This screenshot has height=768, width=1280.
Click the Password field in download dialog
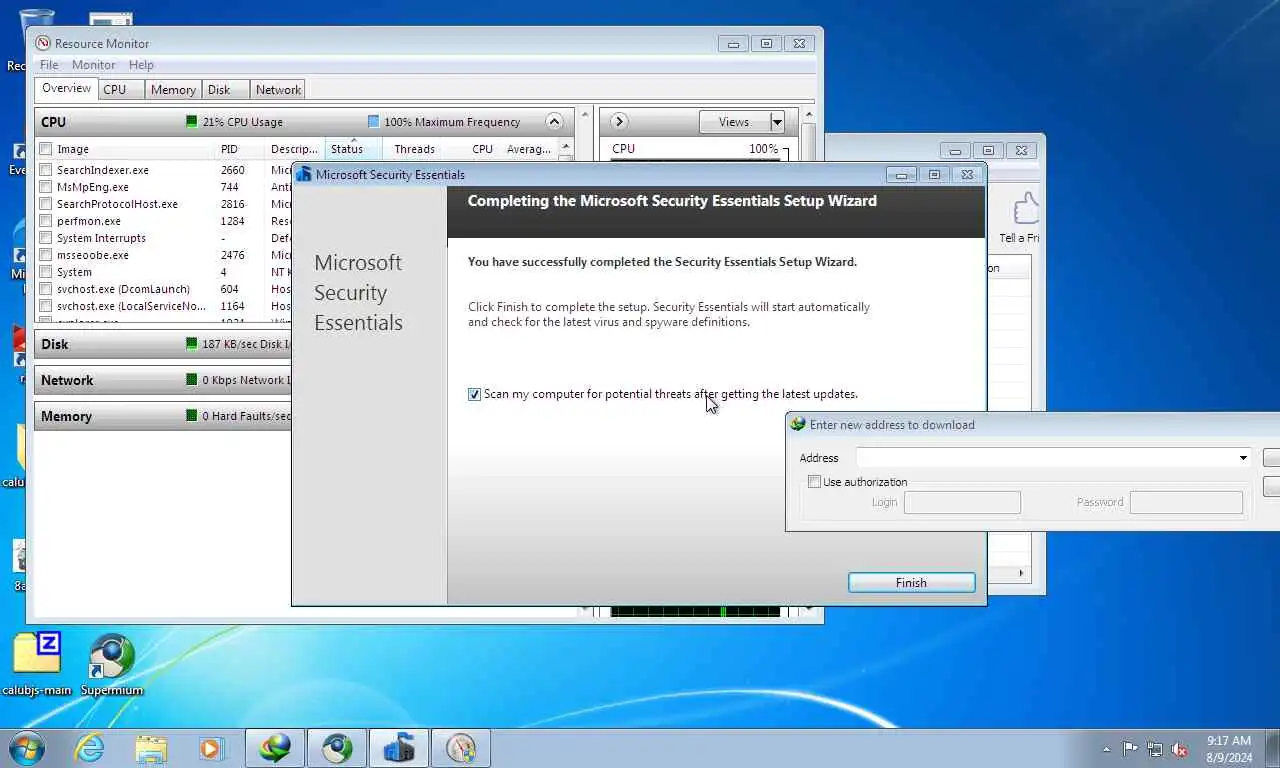(x=1186, y=502)
